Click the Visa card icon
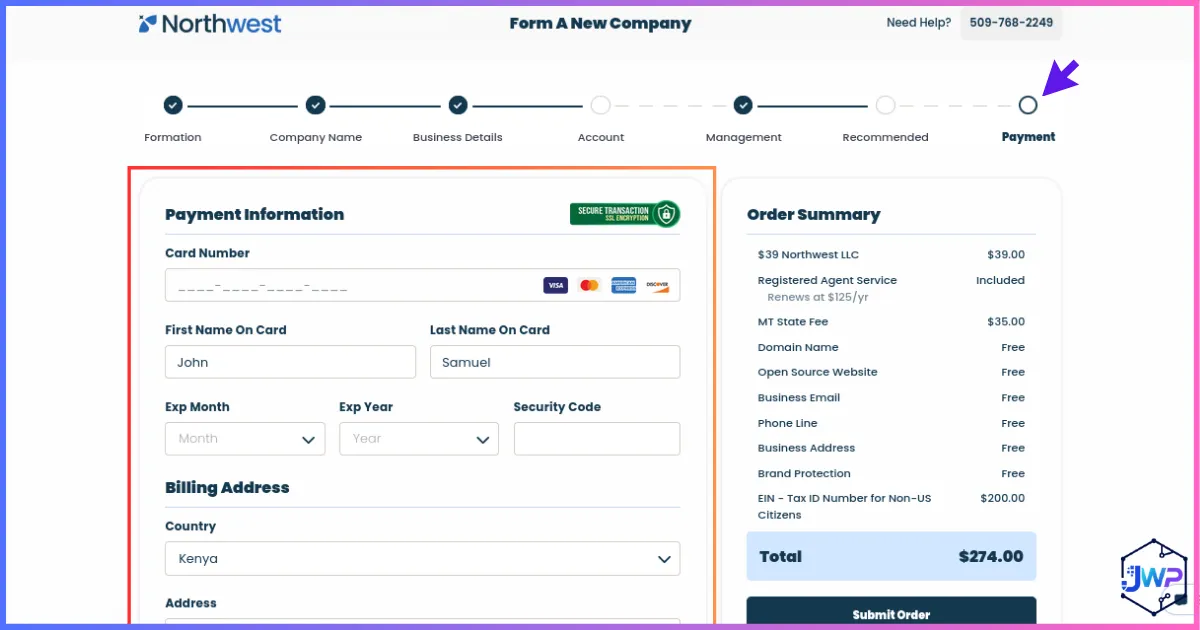Image resolution: width=1200 pixels, height=630 pixels. pos(556,286)
